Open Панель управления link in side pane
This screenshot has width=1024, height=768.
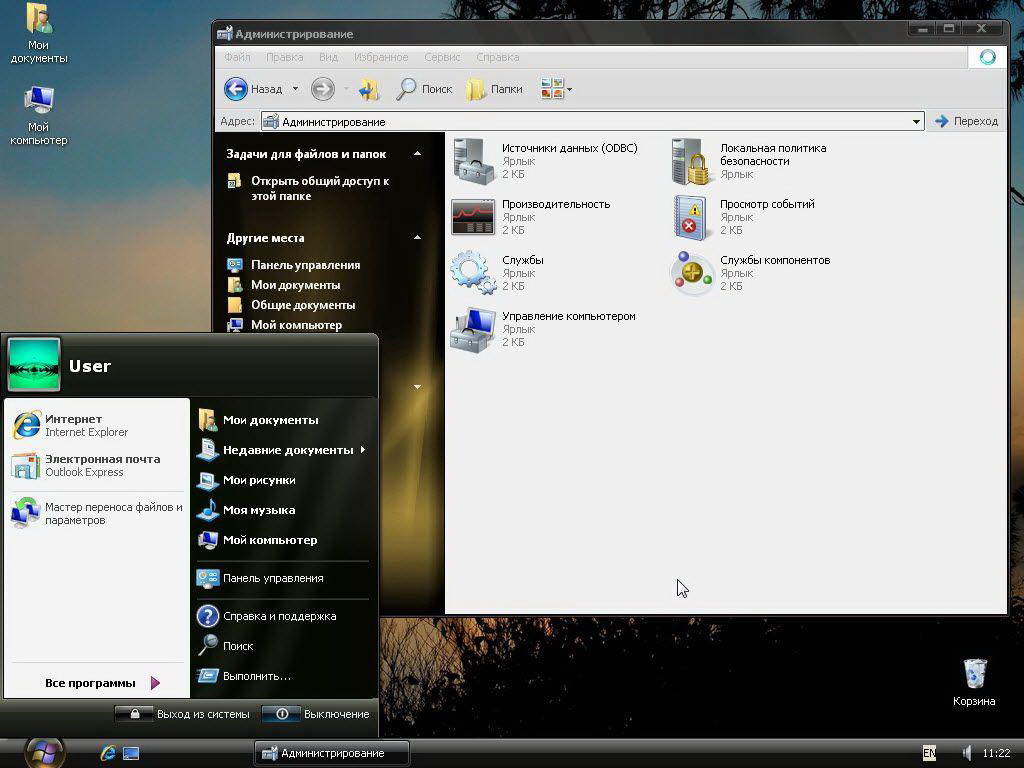click(306, 265)
